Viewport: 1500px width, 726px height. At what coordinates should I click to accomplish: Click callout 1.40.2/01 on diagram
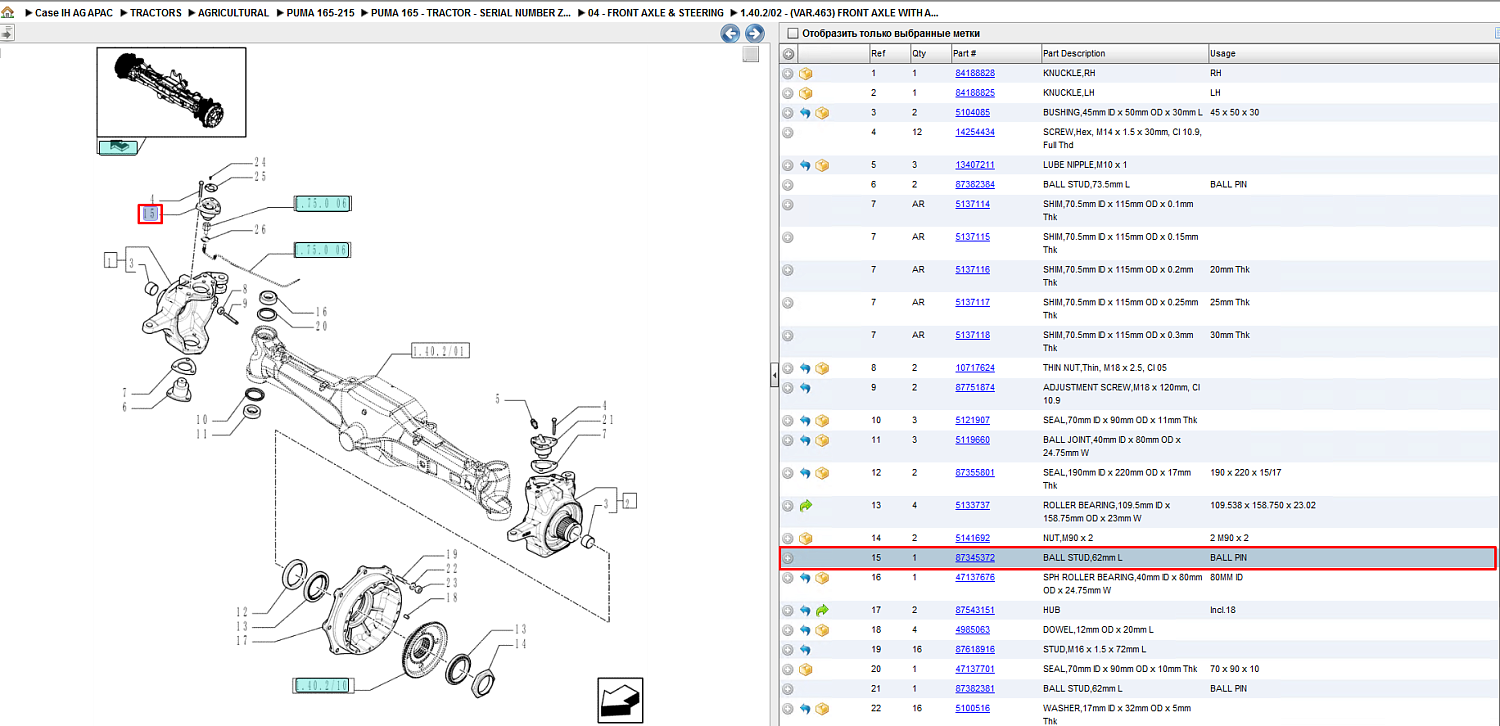click(441, 351)
